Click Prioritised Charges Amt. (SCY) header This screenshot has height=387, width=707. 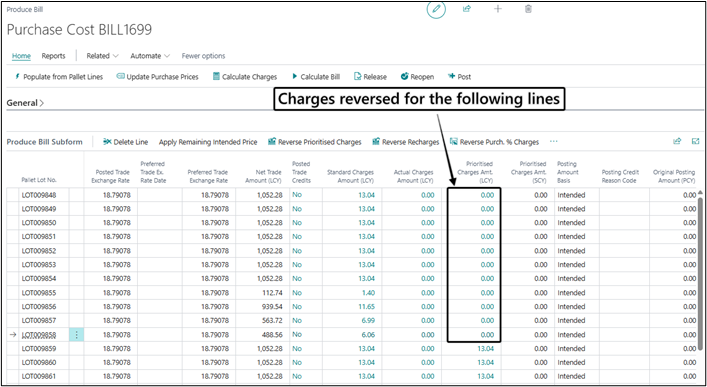pyautogui.click(x=528, y=172)
